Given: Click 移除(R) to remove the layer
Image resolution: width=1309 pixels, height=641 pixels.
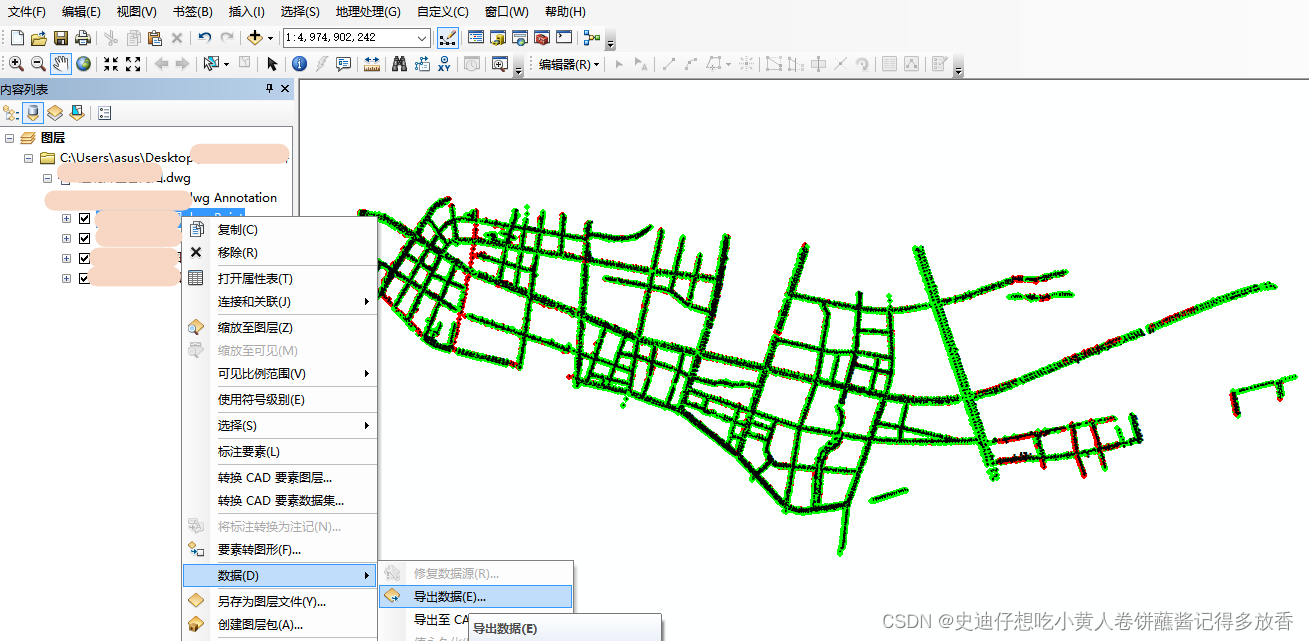Looking at the screenshot, I should tap(240, 252).
